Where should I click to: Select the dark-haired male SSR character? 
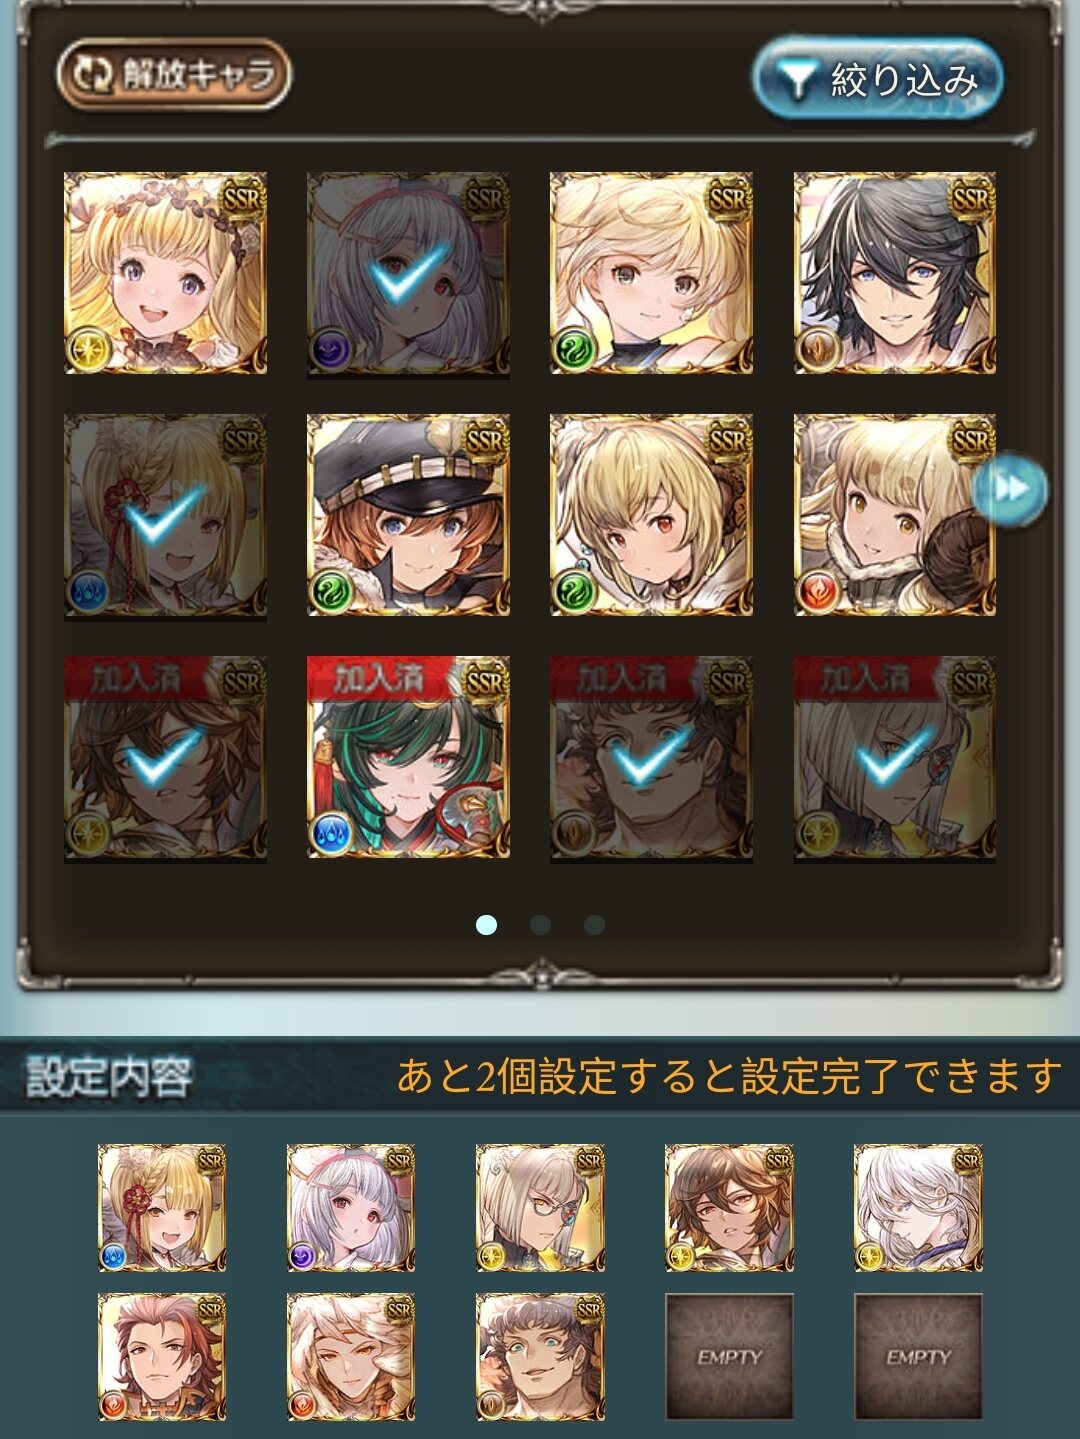point(895,273)
